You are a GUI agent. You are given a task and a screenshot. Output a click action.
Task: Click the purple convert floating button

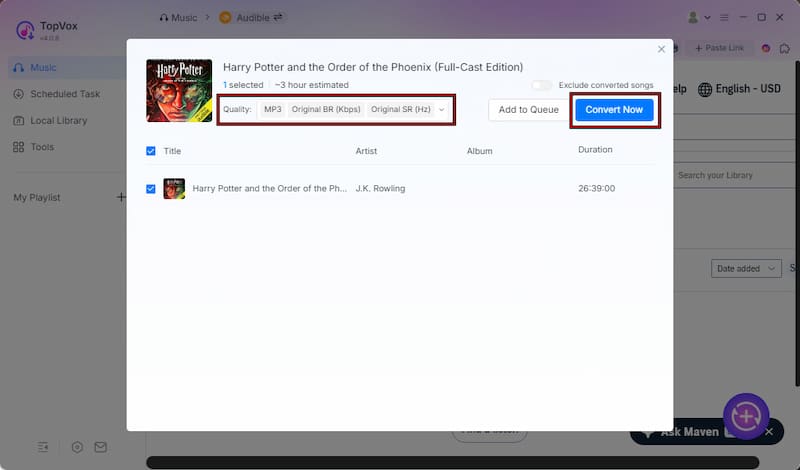[746, 416]
